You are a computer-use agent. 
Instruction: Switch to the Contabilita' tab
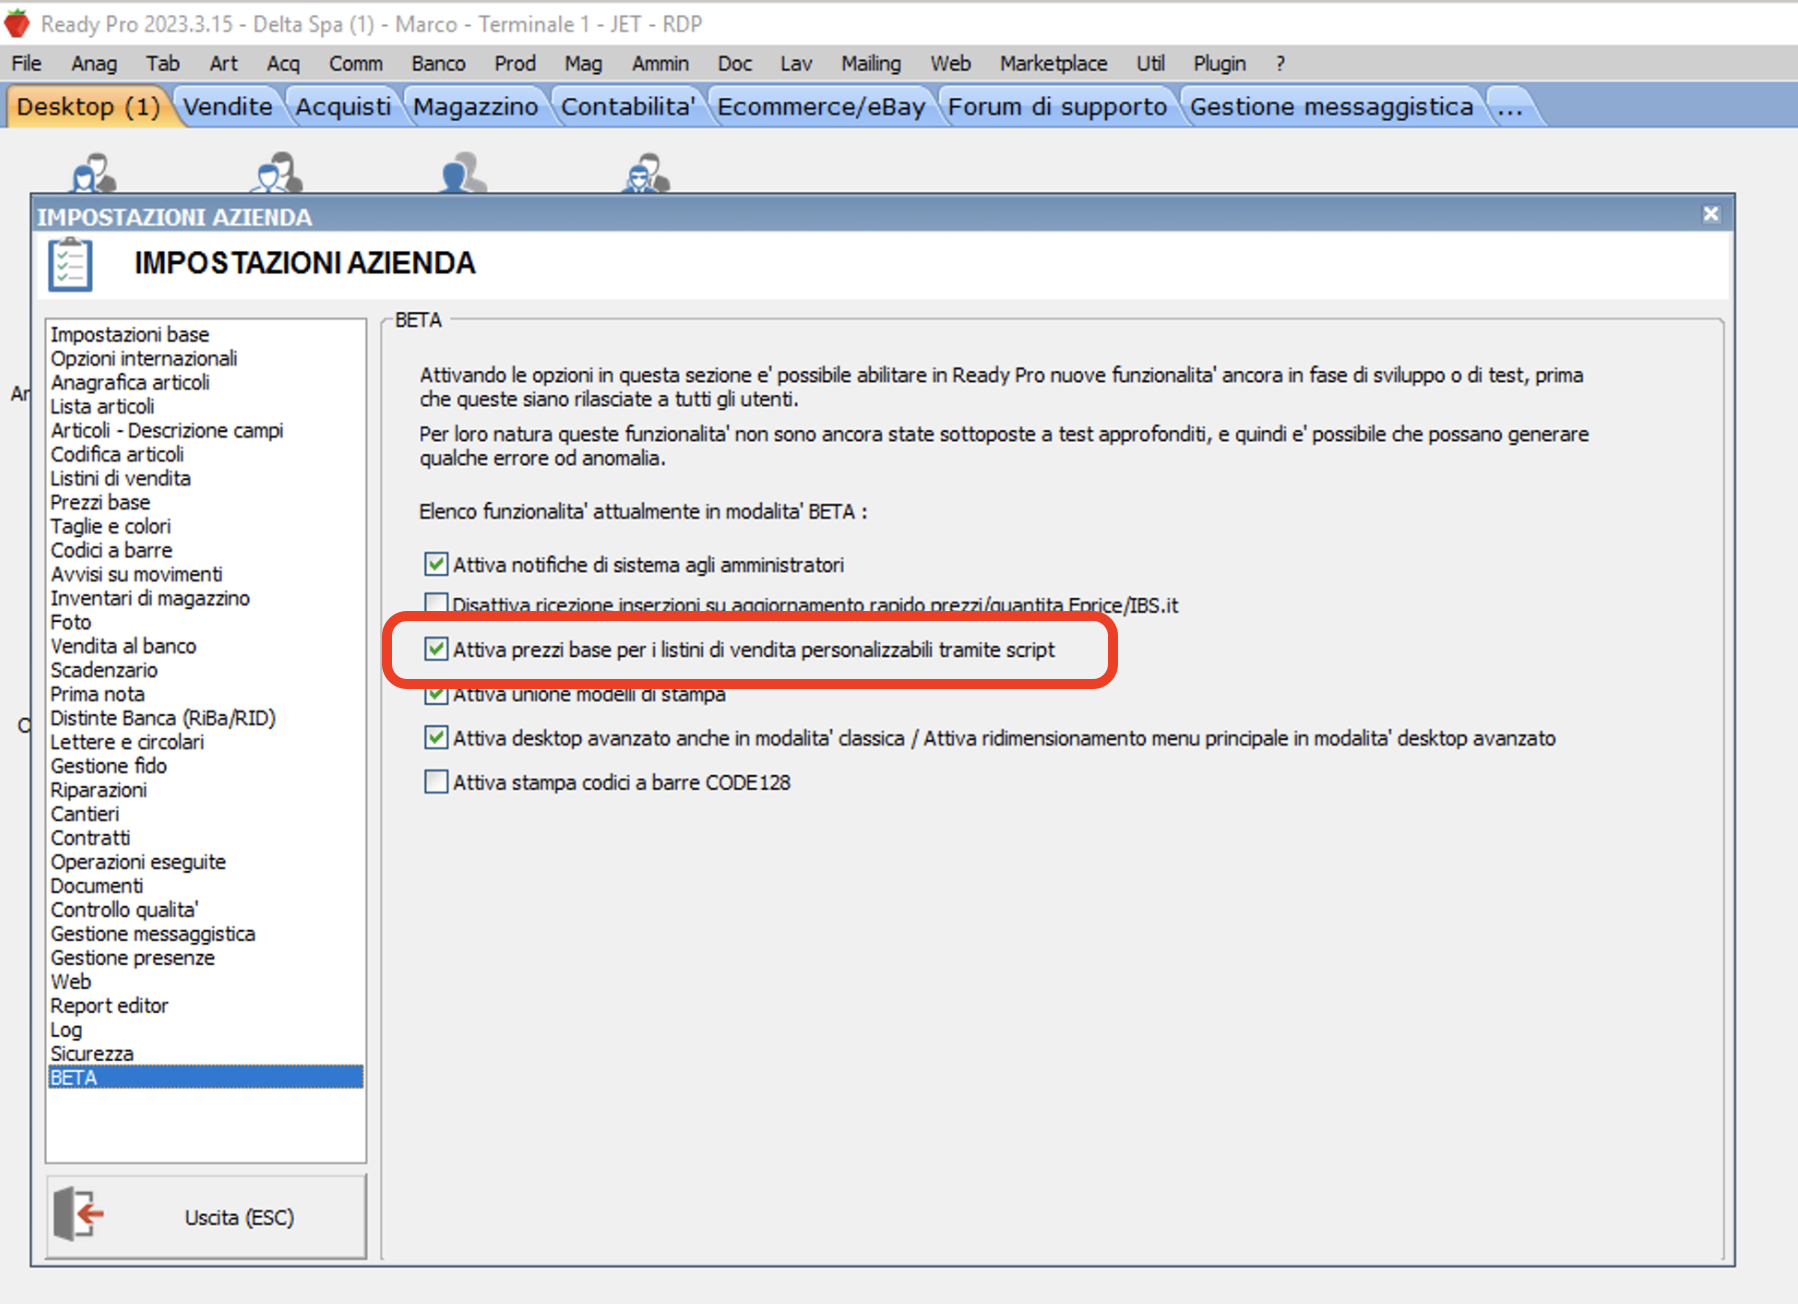pyautogui.click(x=627, y=106)
